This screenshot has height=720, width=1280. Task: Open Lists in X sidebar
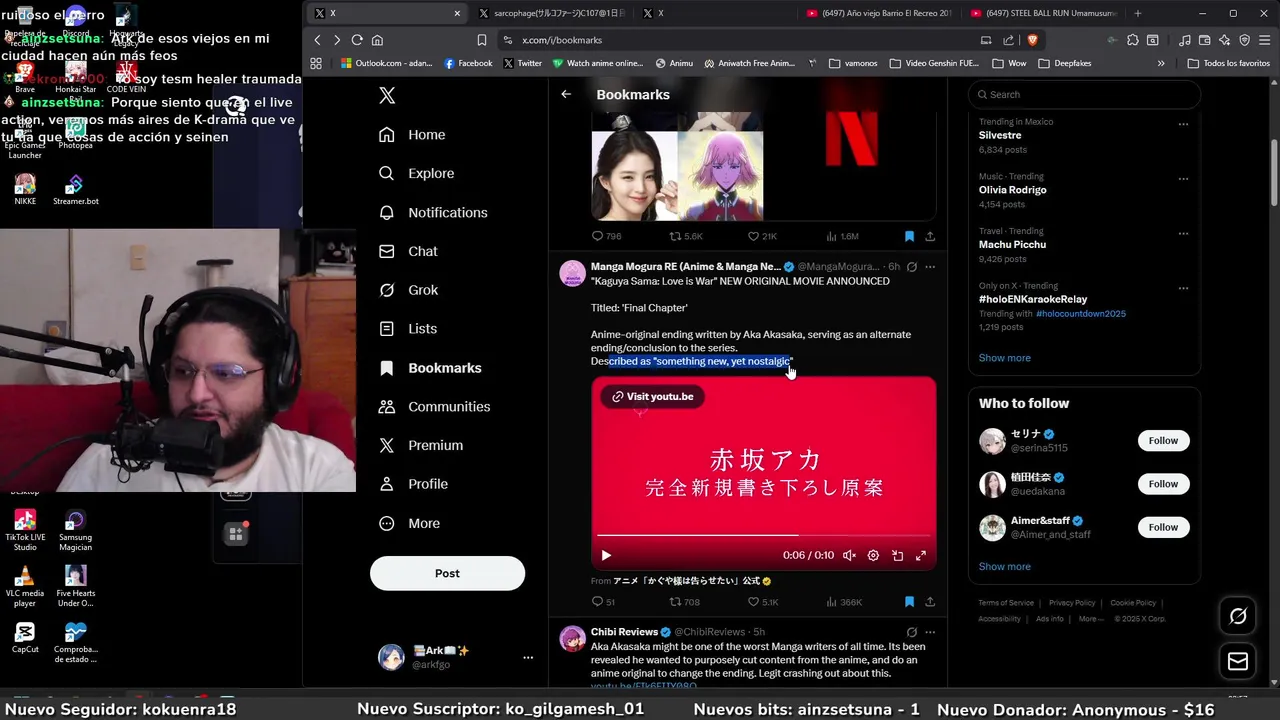coord(408,328)
